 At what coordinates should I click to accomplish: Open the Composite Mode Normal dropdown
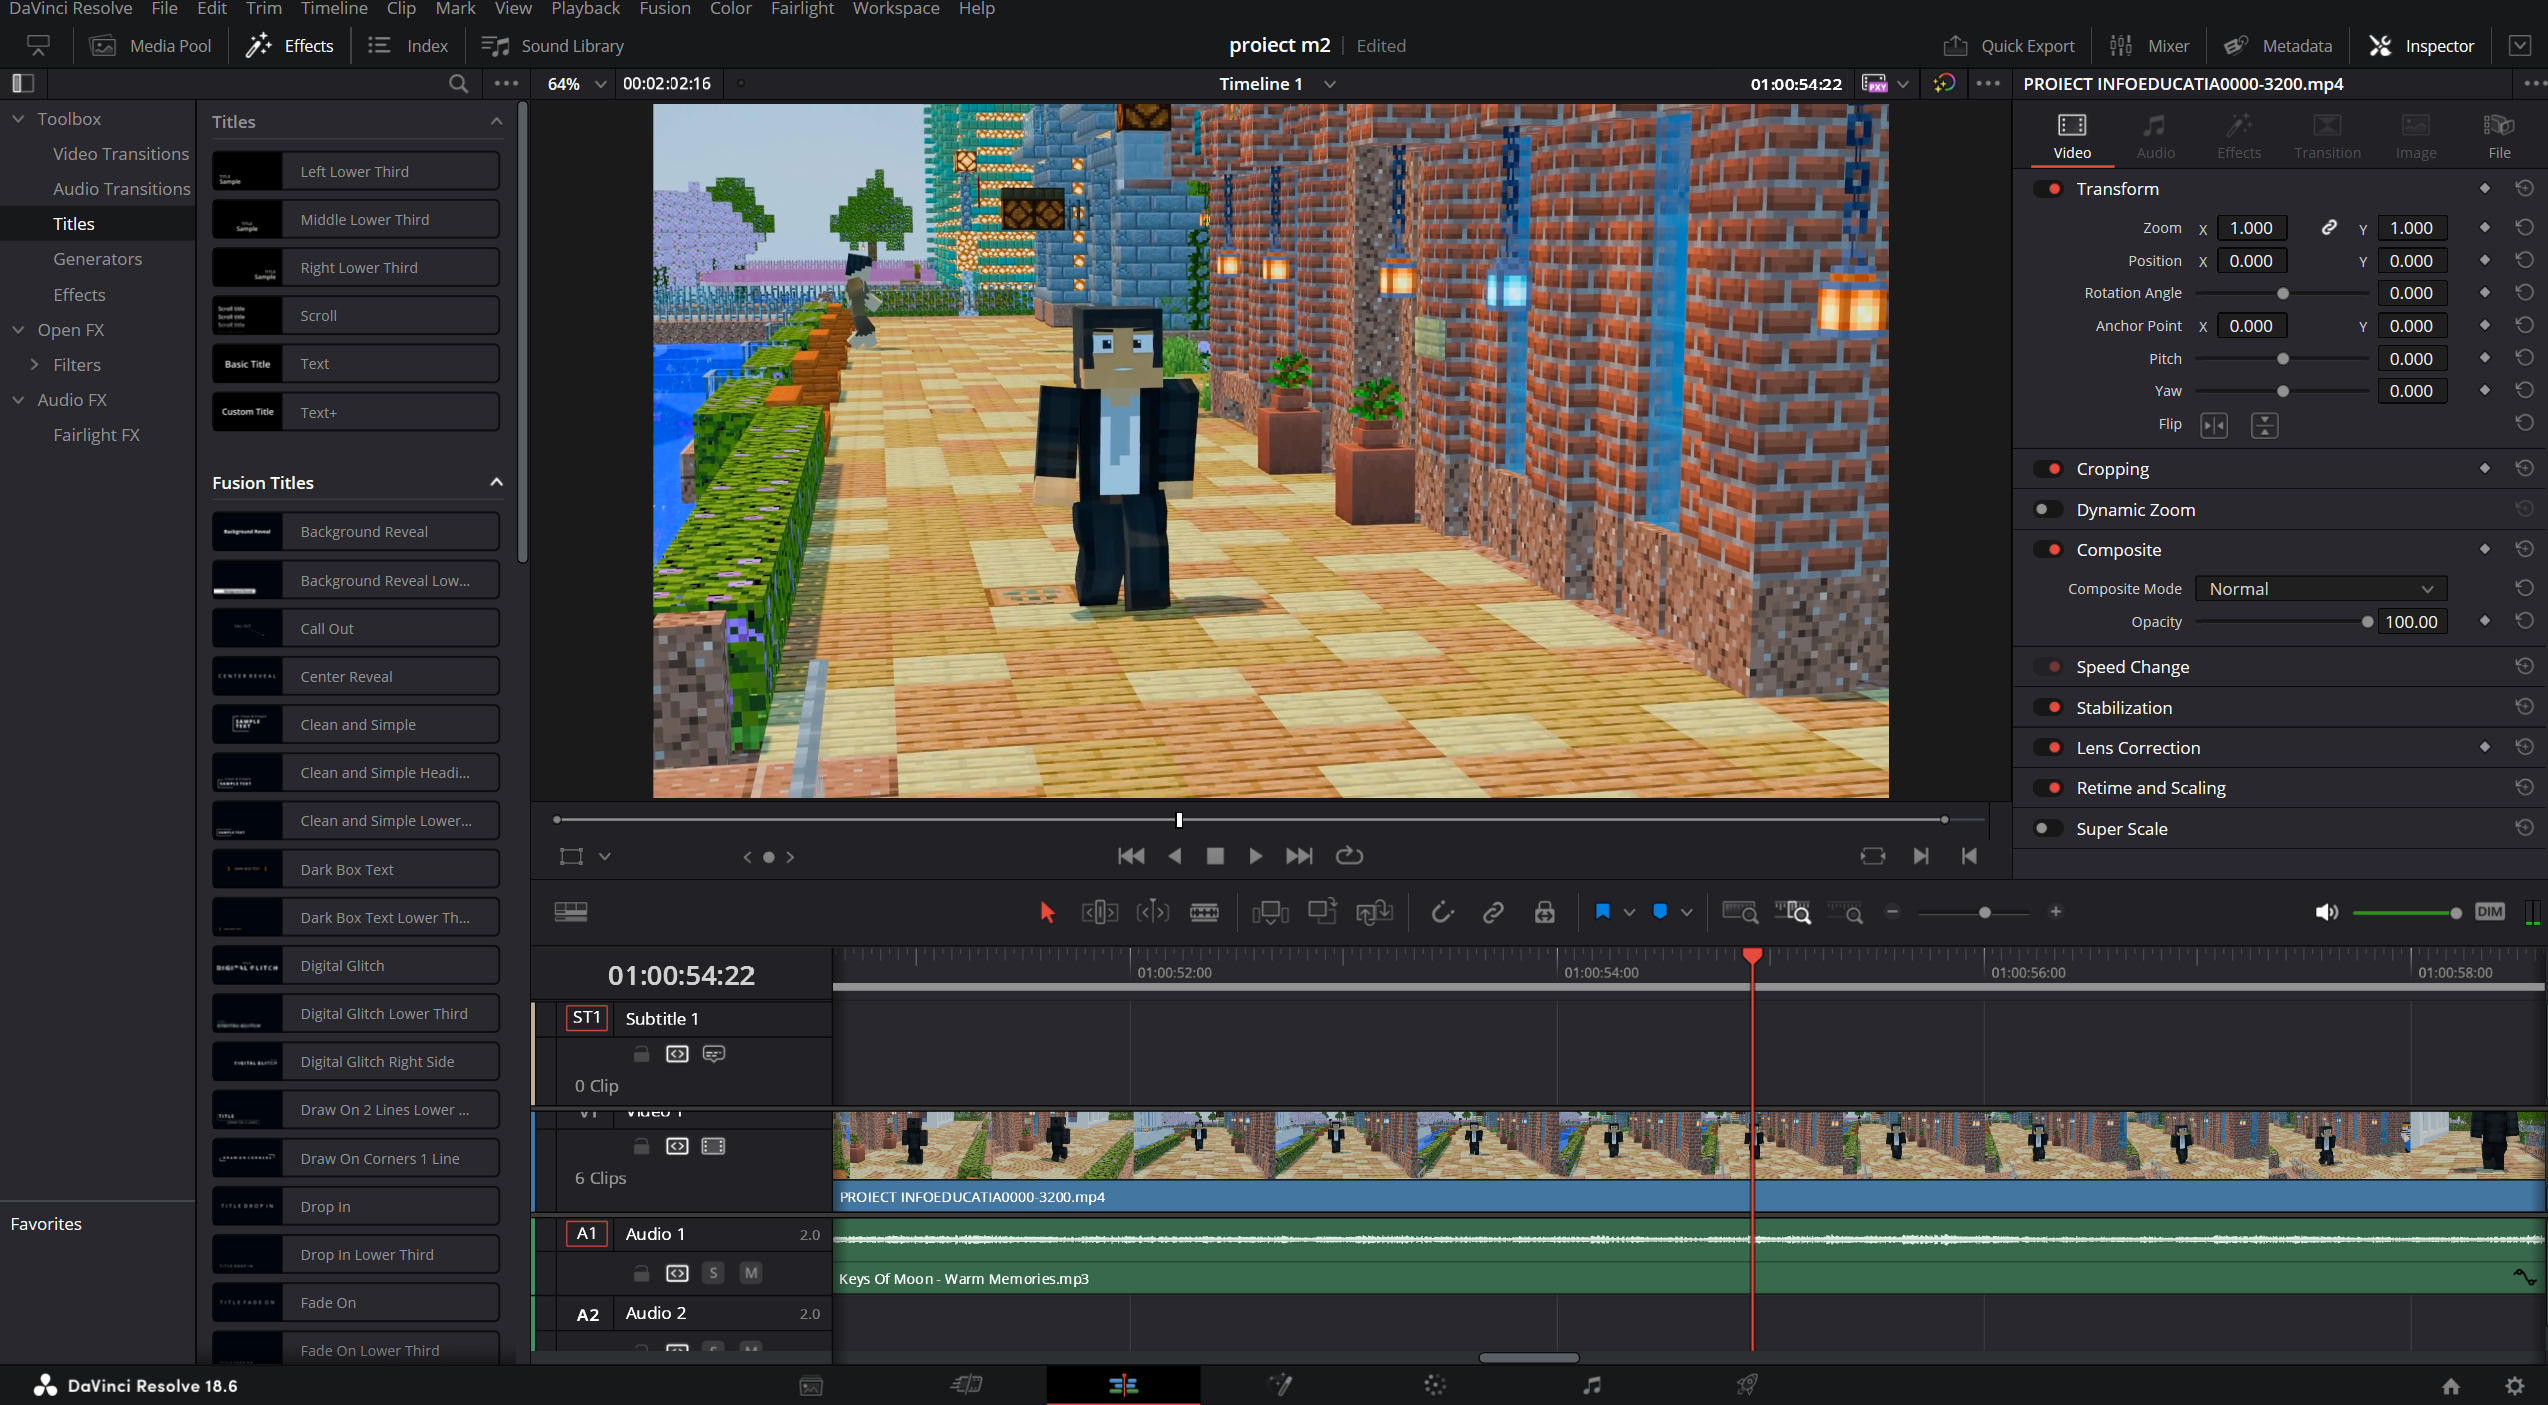click(2320, 589)
